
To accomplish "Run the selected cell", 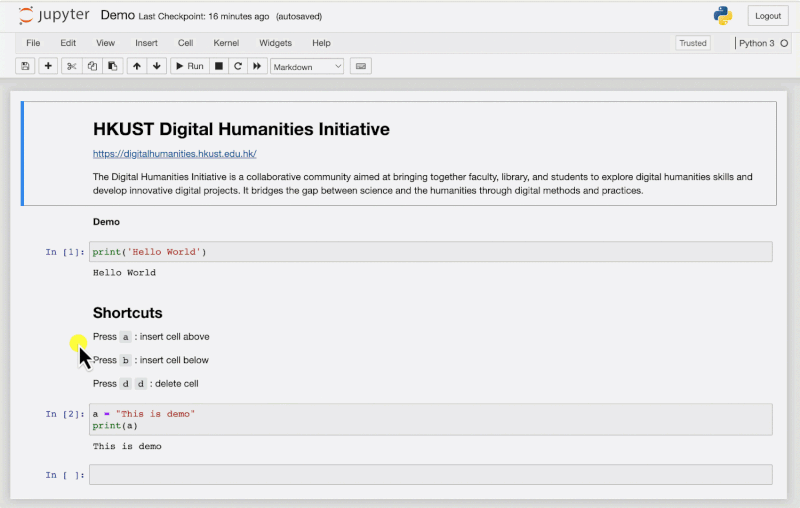I will click(190, 66).
